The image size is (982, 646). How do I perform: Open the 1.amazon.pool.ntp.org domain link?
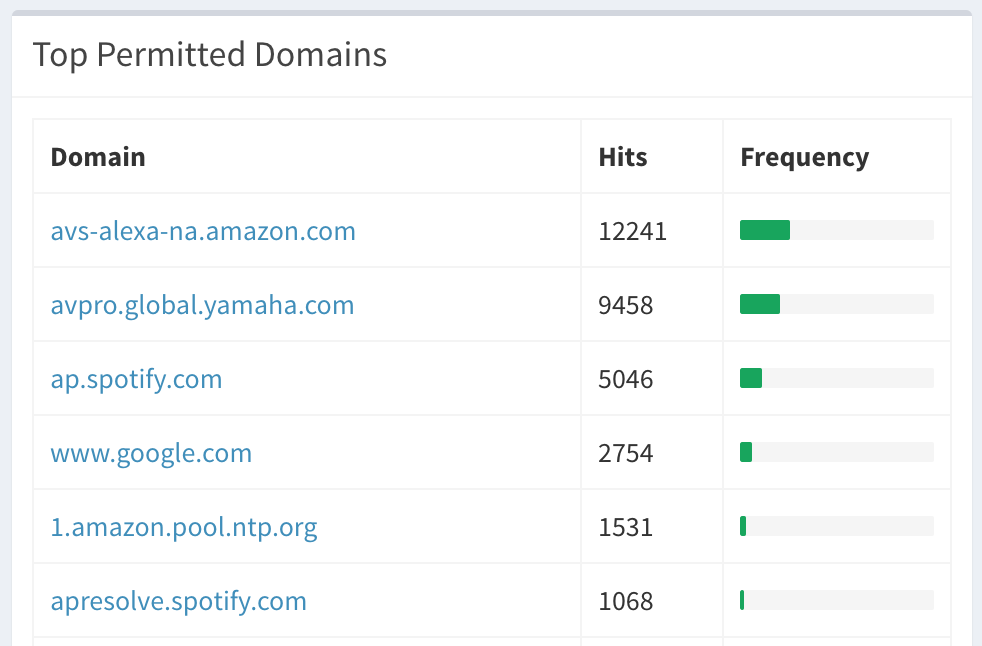click(184, 527)
